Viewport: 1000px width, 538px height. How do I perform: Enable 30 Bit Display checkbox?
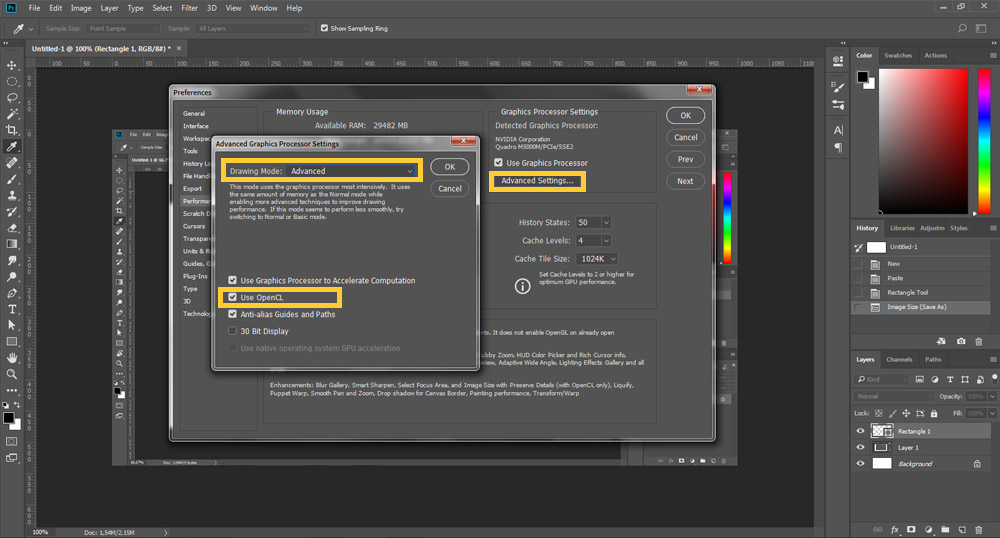(233, 331)
